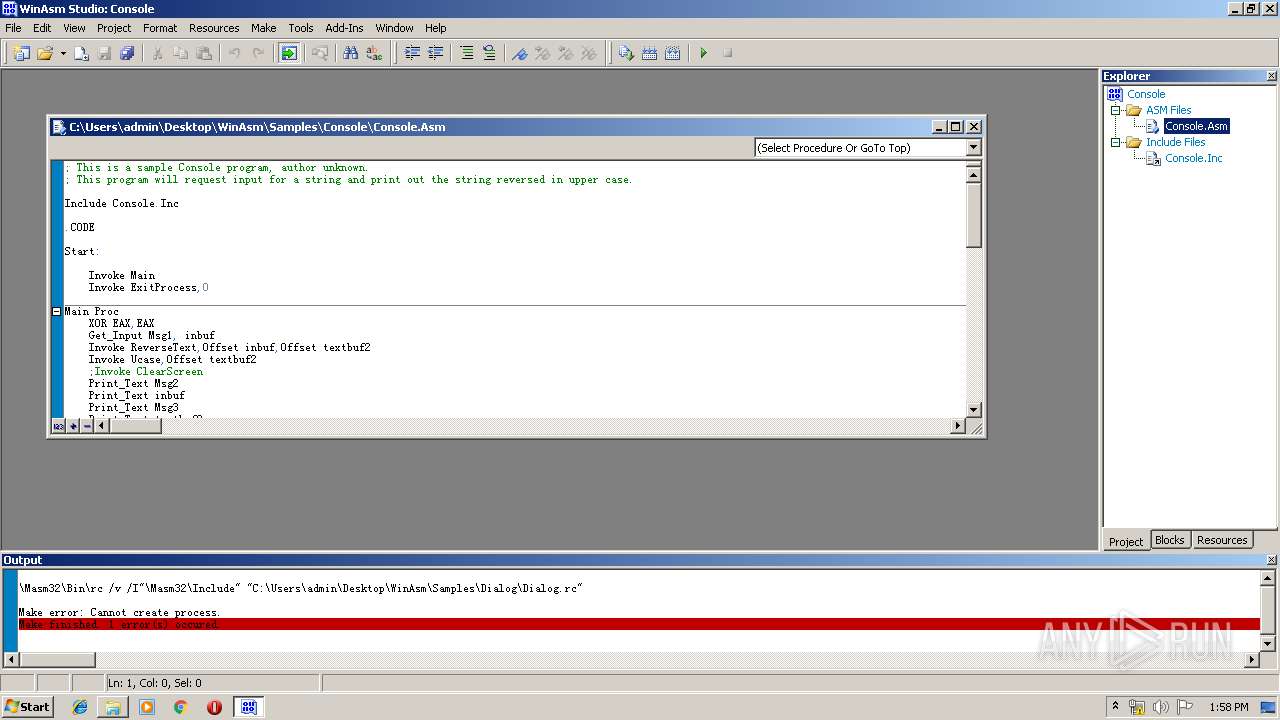Open the File menu
This screenshot has height=720, width=1280.
pyautogui.click(x=13, y=28)
